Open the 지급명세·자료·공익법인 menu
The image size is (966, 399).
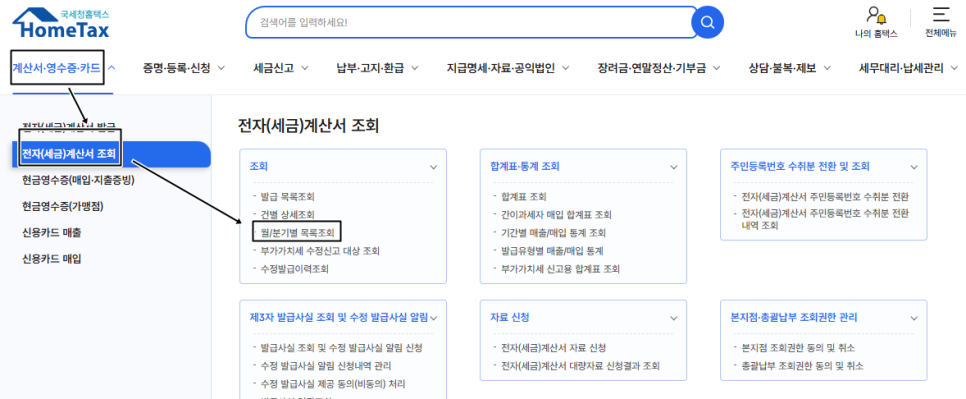[508, 68]
